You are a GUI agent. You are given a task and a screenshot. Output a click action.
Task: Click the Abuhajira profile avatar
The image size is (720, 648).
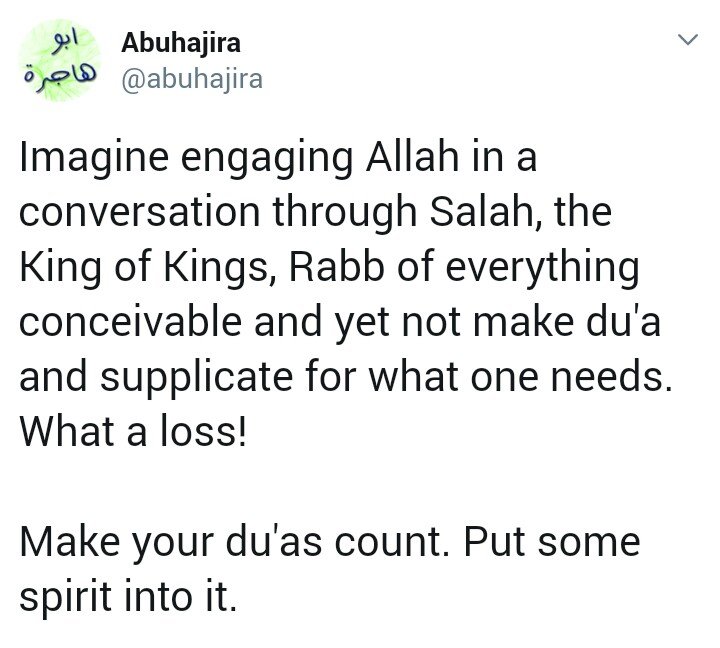click(58, 61)
